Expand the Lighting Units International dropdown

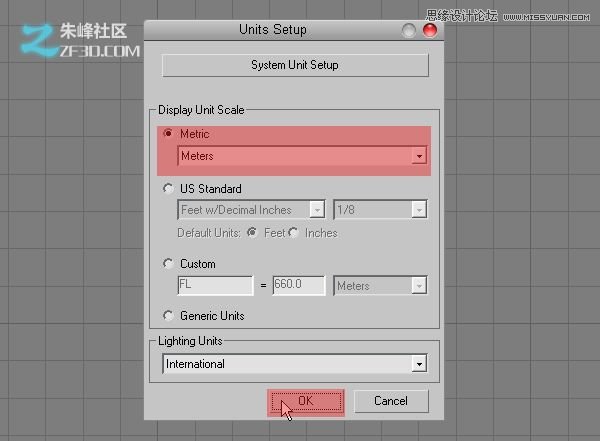(x=419, y=364)
